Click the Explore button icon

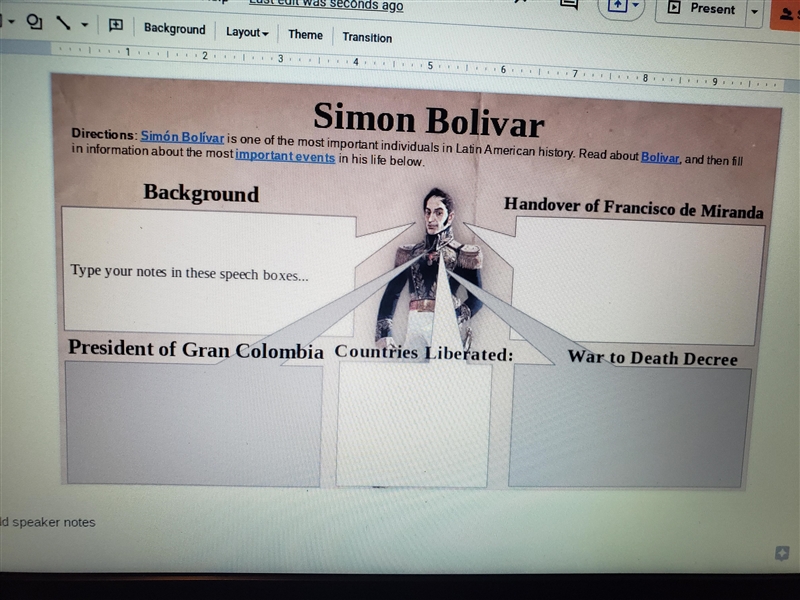tap(782, 553)
